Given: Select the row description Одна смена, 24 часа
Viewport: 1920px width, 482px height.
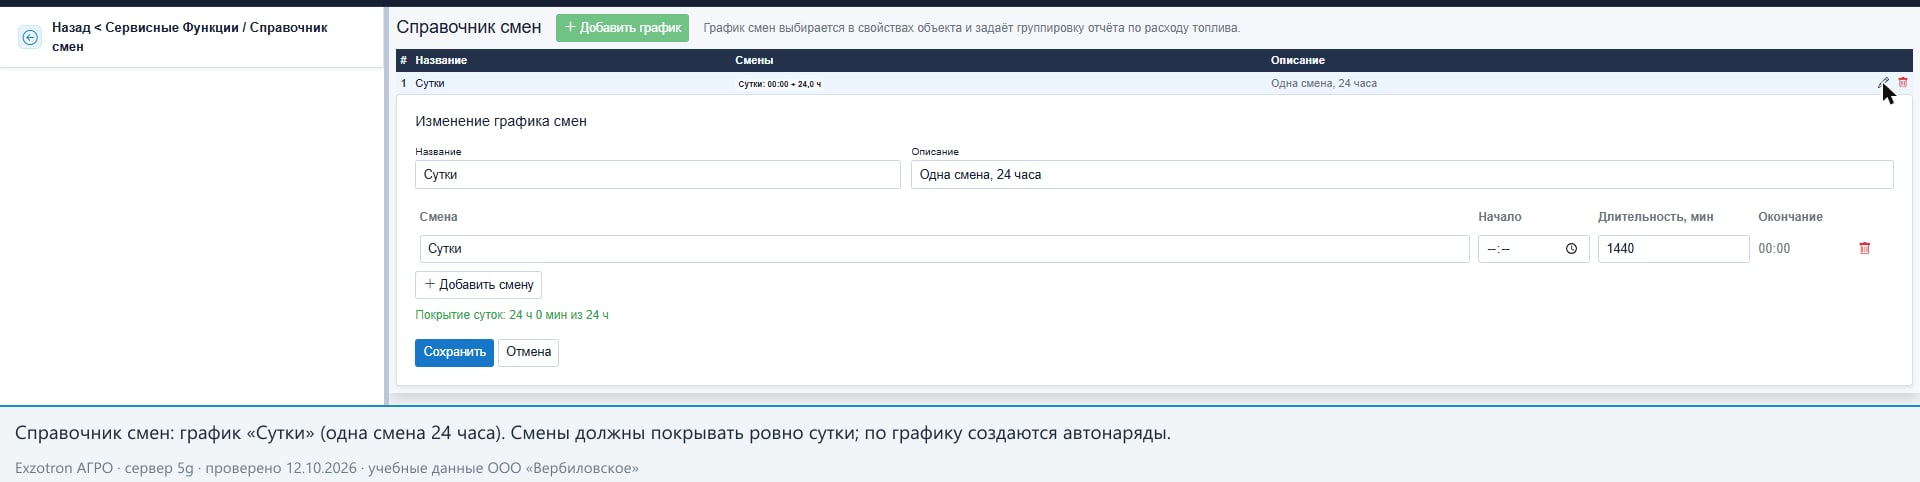Looking at the screenshot, I should pyautogui.click(x=1323, y=83).
